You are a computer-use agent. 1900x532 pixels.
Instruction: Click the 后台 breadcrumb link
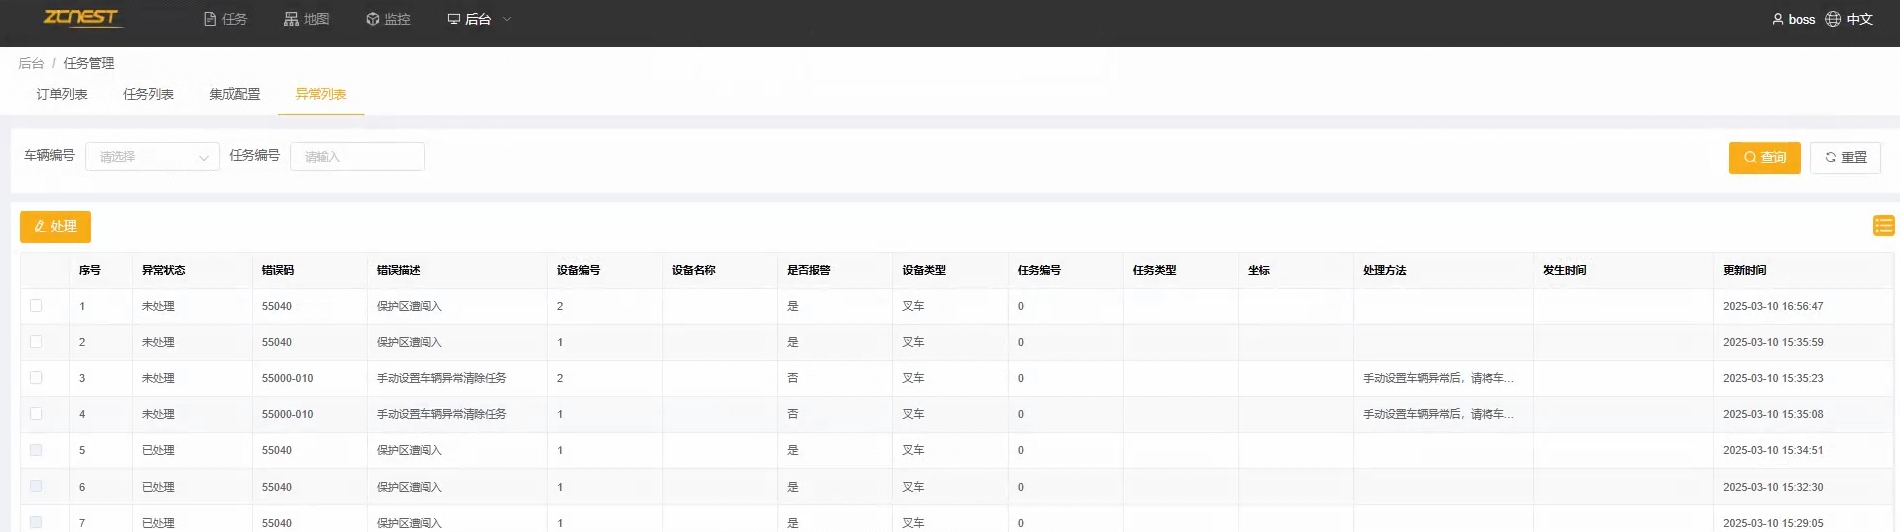click(31, 63)
